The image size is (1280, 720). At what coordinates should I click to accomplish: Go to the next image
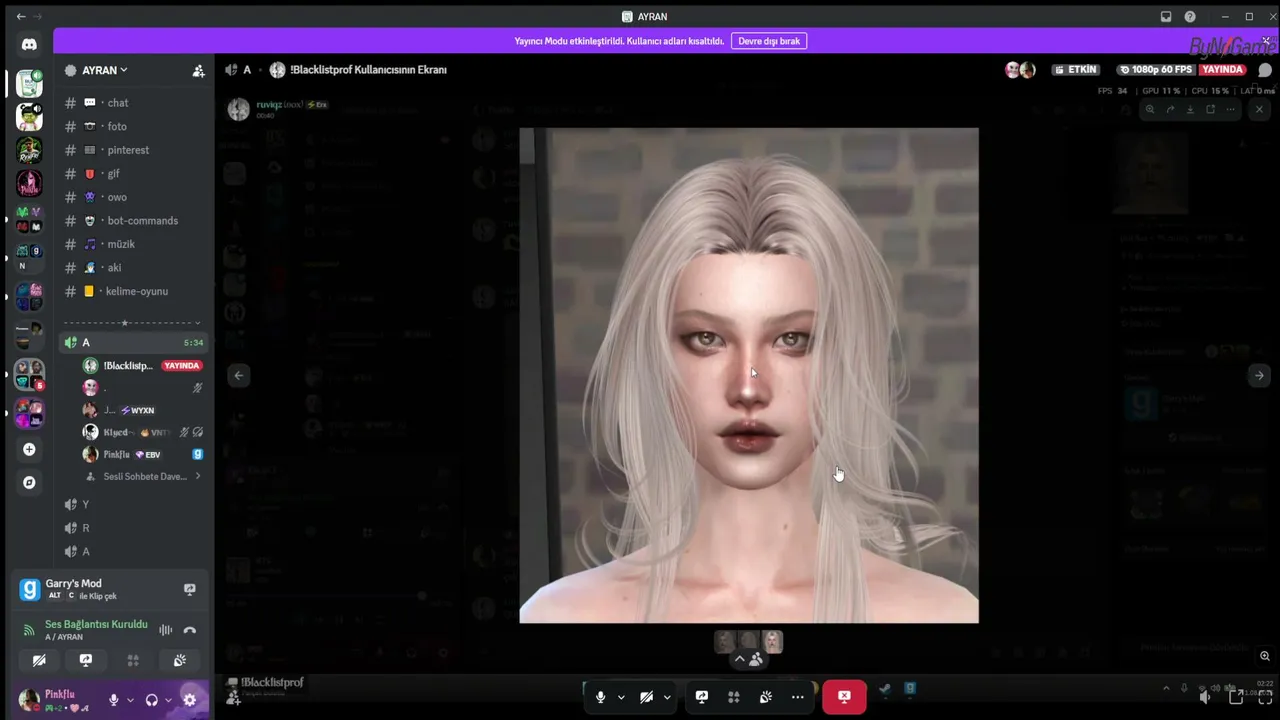pos(1259,375)
